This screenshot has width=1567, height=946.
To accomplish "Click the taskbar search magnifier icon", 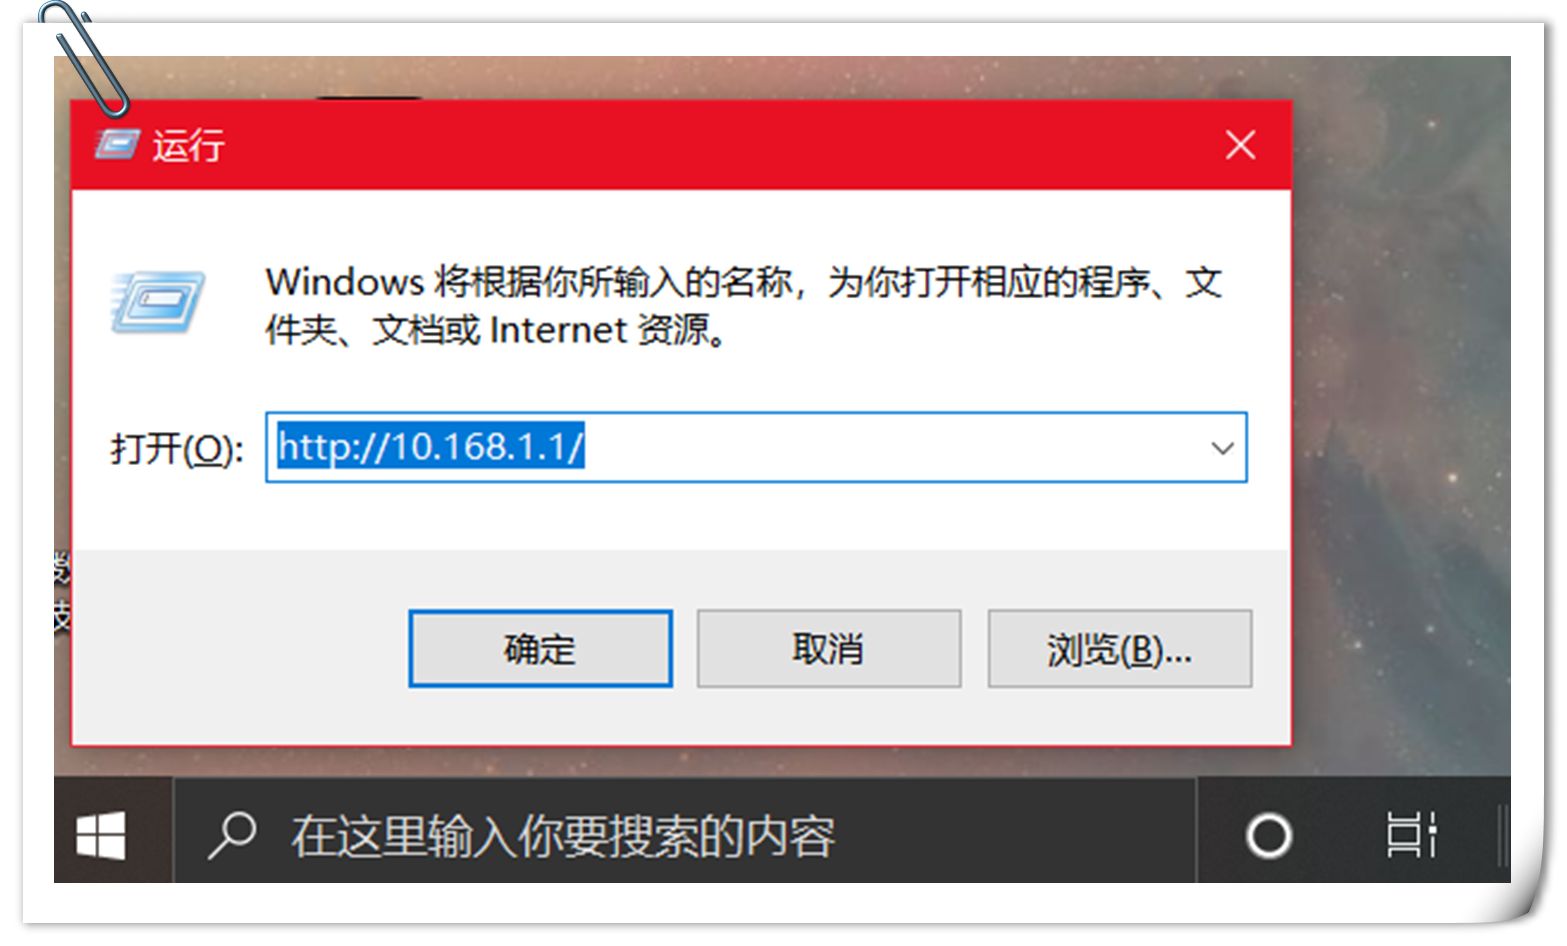I will pyautogui.click(x=231, y=835).
